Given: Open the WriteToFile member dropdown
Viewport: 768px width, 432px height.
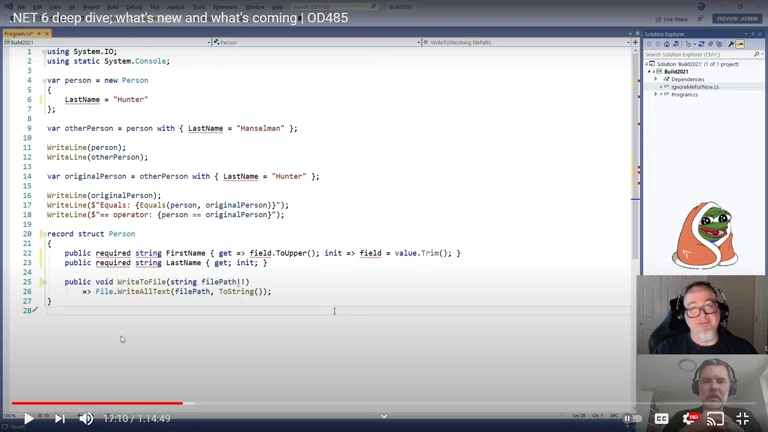Looking at the screenshot, I should pos(527,43).
